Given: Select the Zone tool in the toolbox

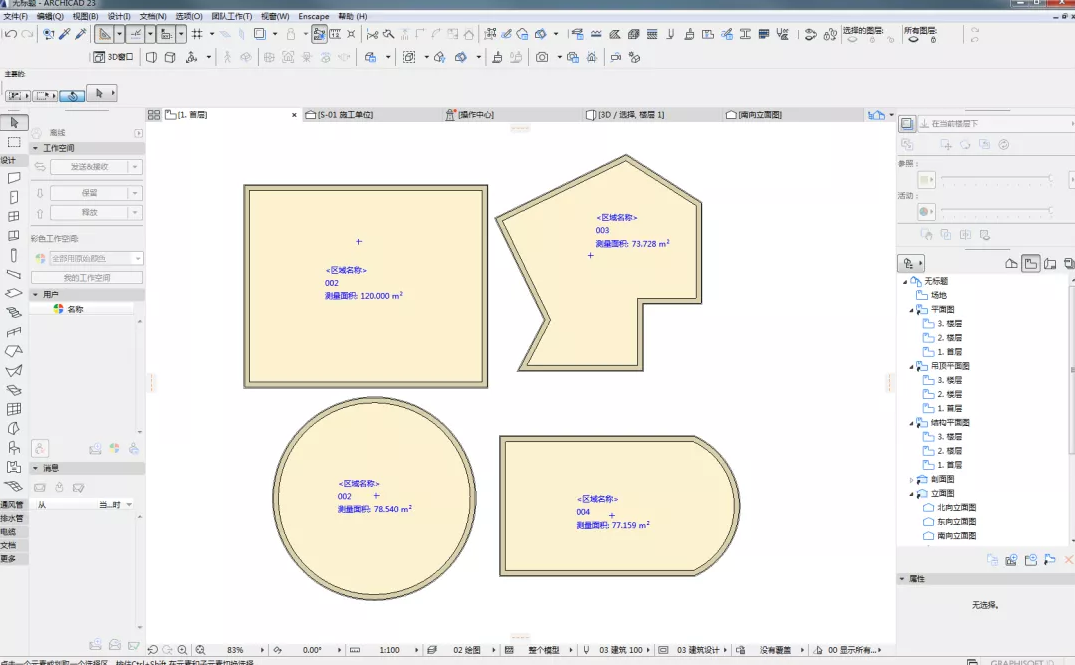Looking at the screenshot, I should click(x=14, y=467).
